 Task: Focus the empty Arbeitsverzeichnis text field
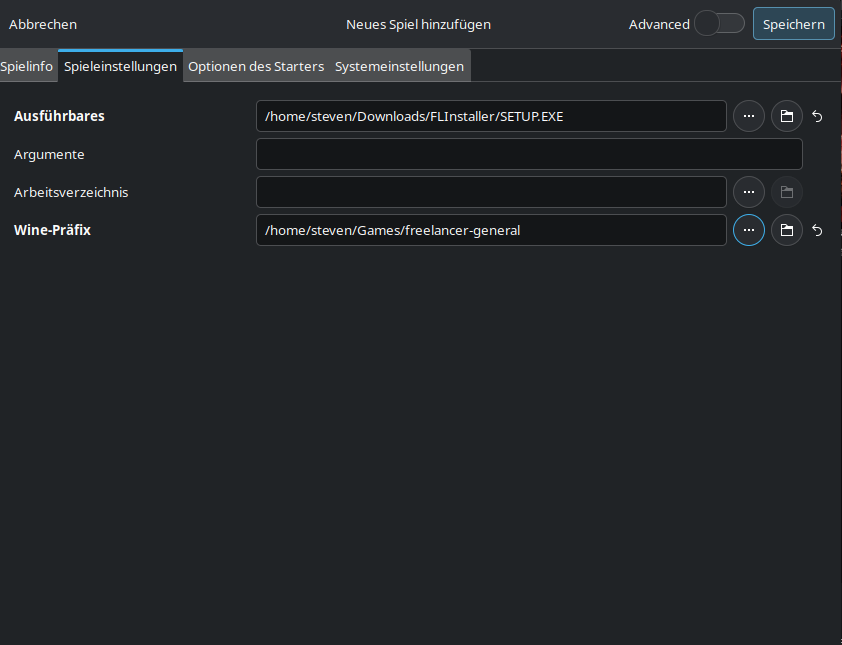pos(491,192)
